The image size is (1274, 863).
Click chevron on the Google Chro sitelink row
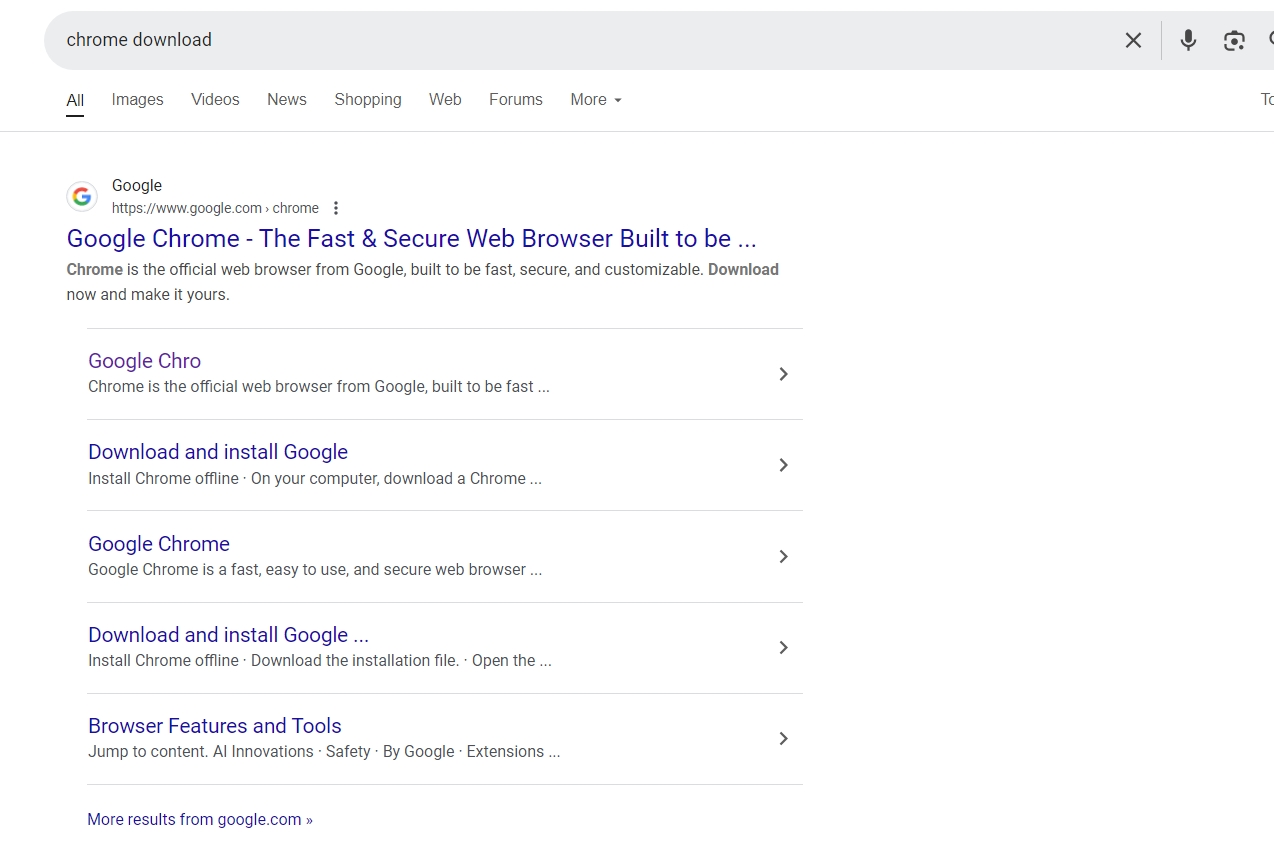point(784,374)
